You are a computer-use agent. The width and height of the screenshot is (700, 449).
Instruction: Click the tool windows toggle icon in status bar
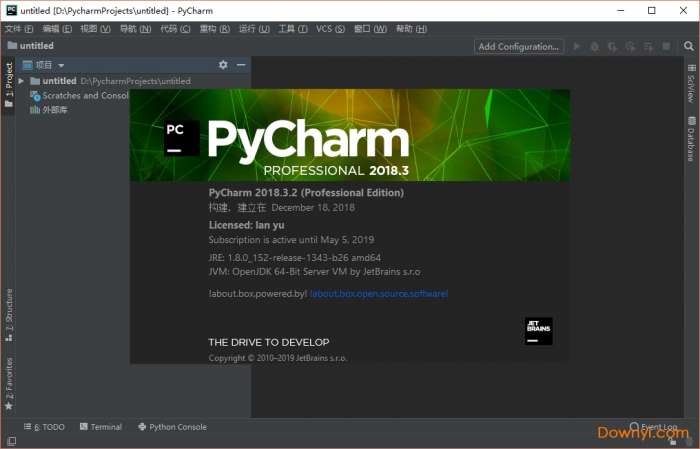coord(12,441)
